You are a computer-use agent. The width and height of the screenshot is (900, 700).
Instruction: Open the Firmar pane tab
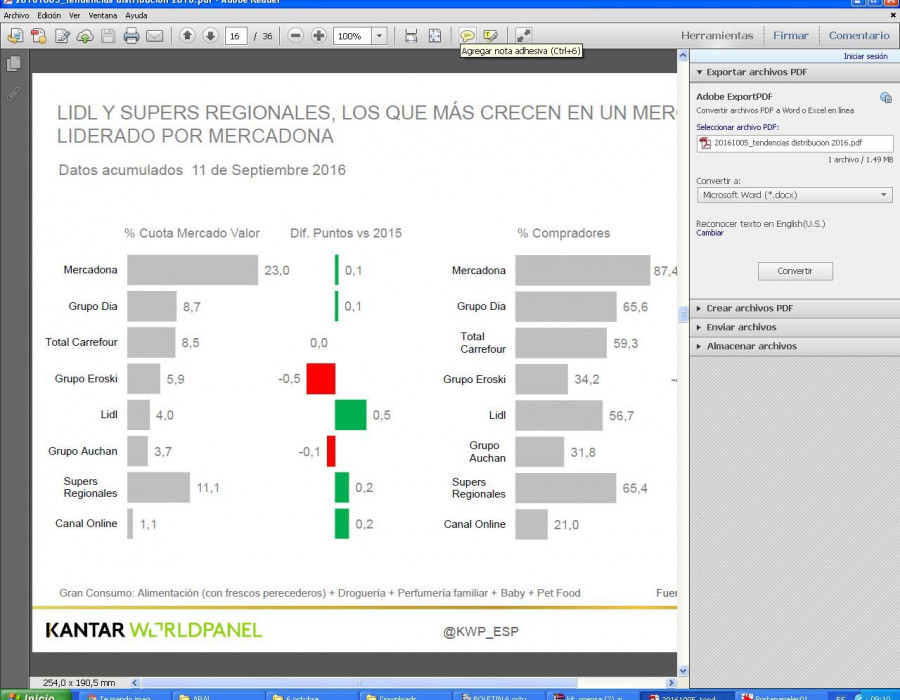tap(790, 36)
